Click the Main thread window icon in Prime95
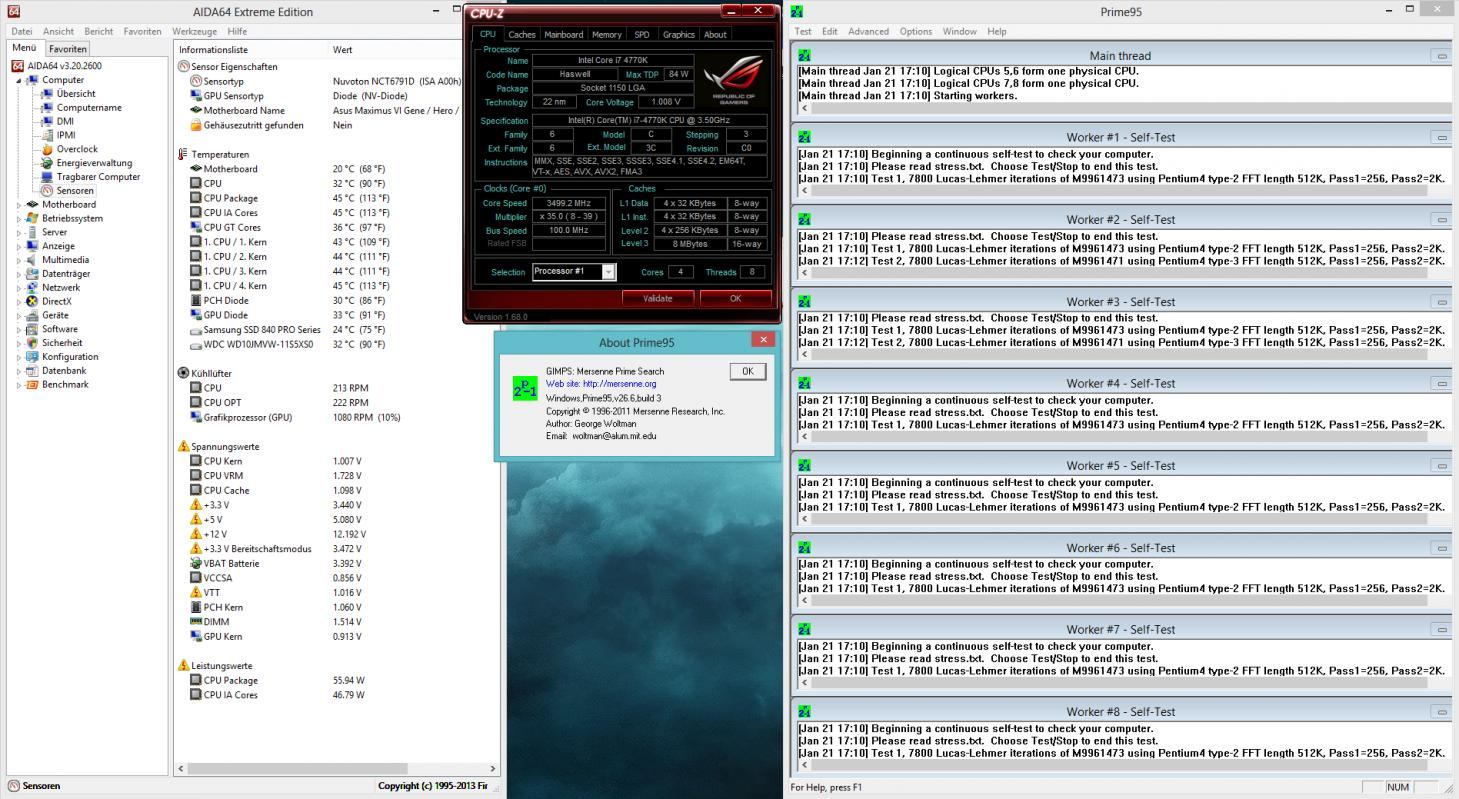 804,55
